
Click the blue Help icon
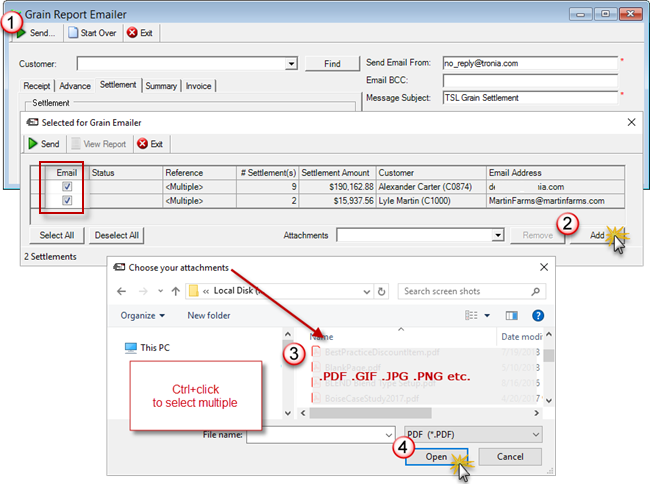pyautogui.click(x=538, y=316)
